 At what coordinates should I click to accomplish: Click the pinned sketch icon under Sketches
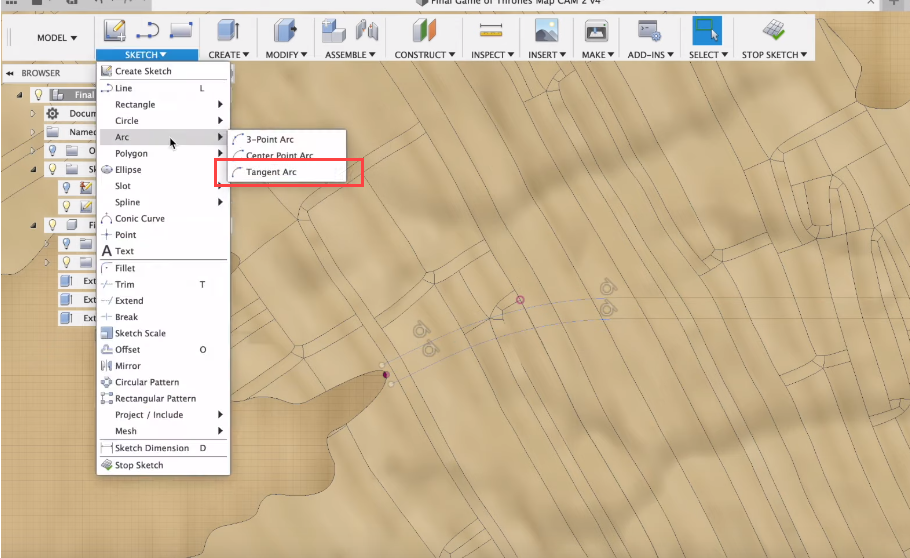pos(86,188)
